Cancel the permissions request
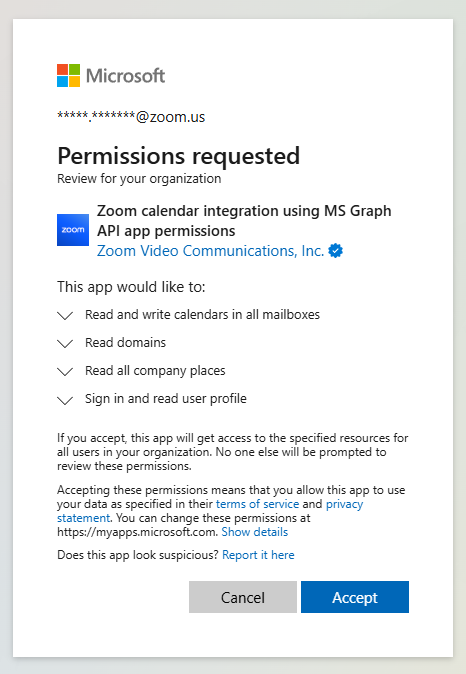Image resolution: width=466 pixels, height=674 pixels. pos(243,597)
